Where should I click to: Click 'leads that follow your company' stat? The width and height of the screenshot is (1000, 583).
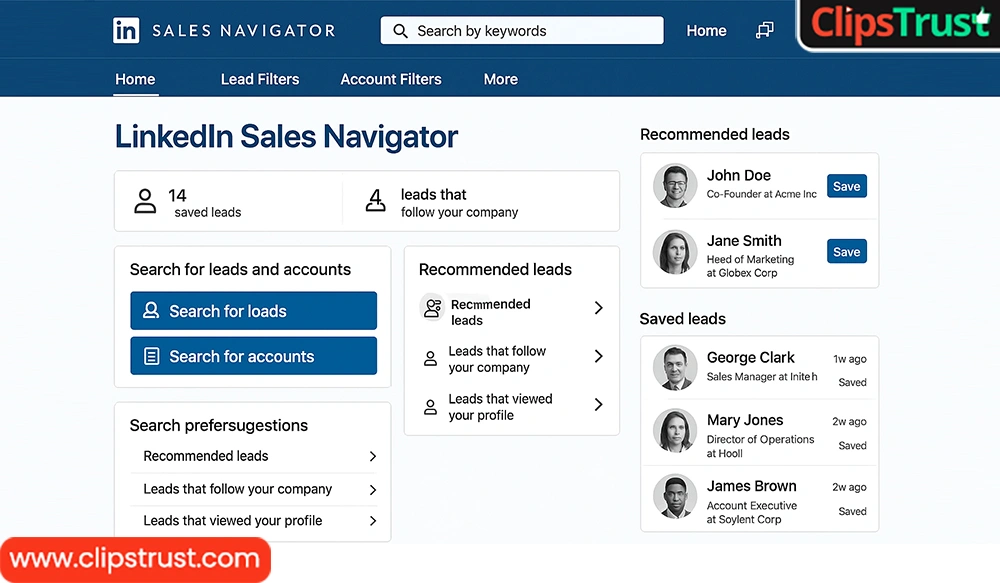(x=459, y=202)
